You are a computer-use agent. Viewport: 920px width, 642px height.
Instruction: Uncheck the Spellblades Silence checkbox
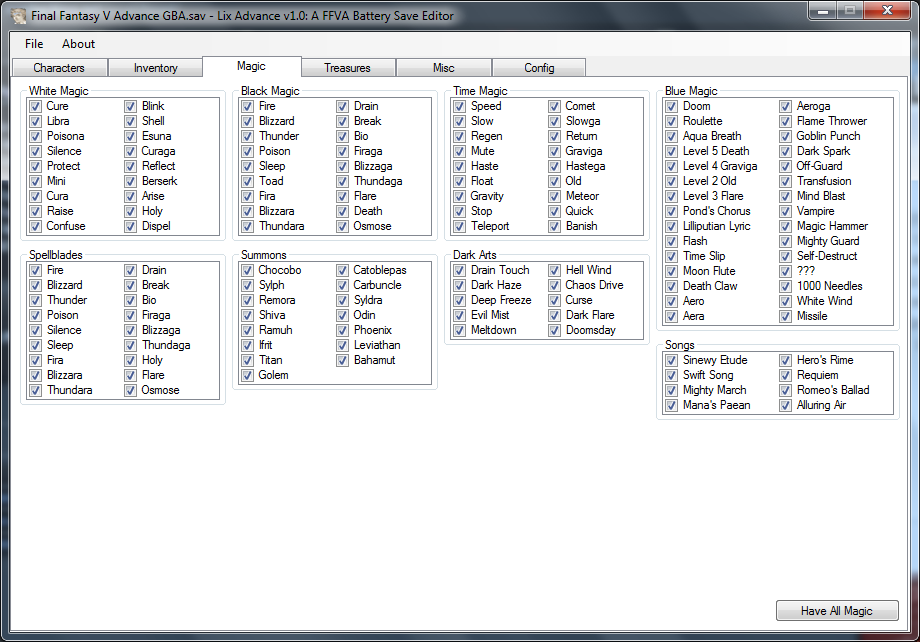(x=36, y=330)
